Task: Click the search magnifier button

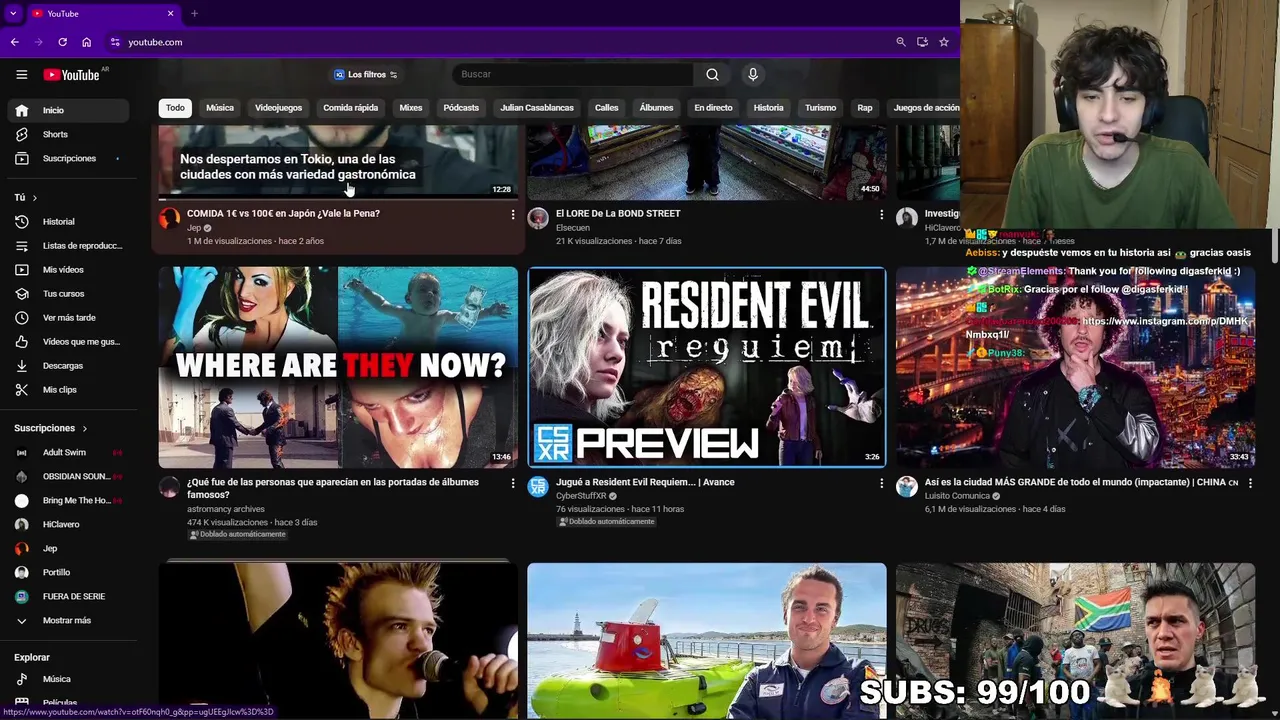Action: 712,74
